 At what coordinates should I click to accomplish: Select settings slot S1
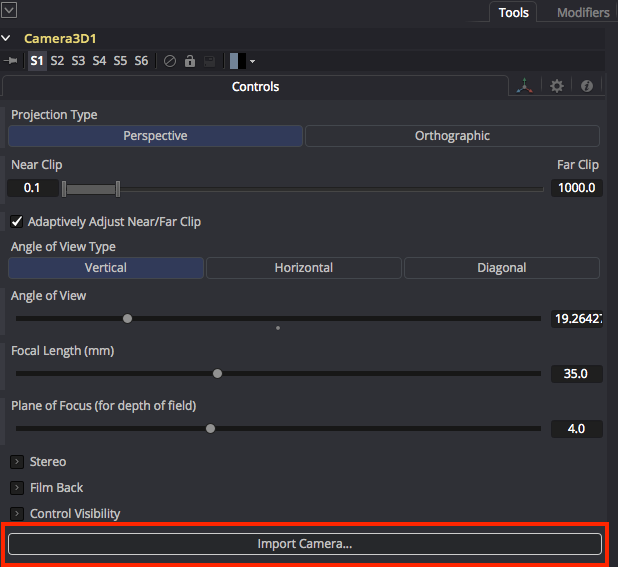(37, 61)
